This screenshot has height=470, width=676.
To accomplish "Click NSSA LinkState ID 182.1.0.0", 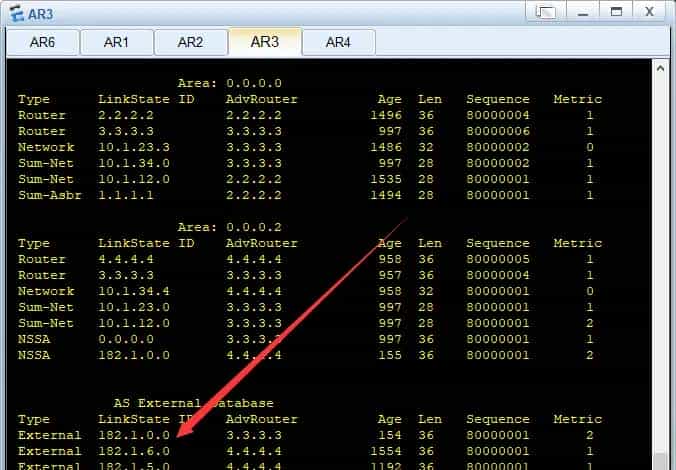I will click(x=134, y=355).
